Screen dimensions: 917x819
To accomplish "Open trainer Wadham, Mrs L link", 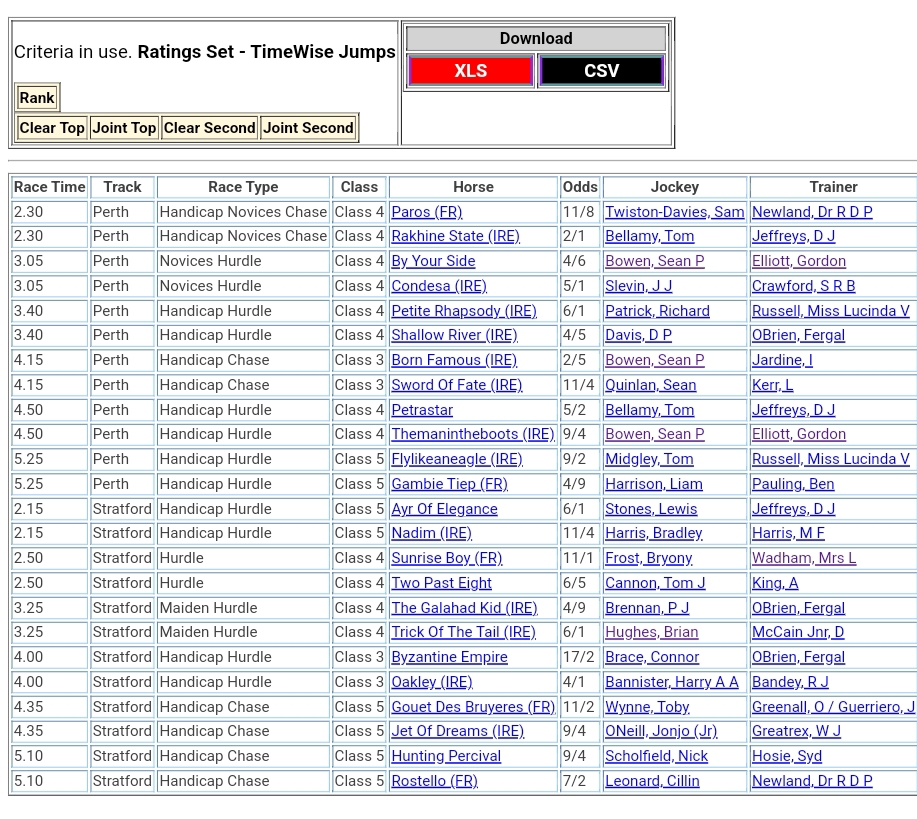I will click(x=804, y=558).
